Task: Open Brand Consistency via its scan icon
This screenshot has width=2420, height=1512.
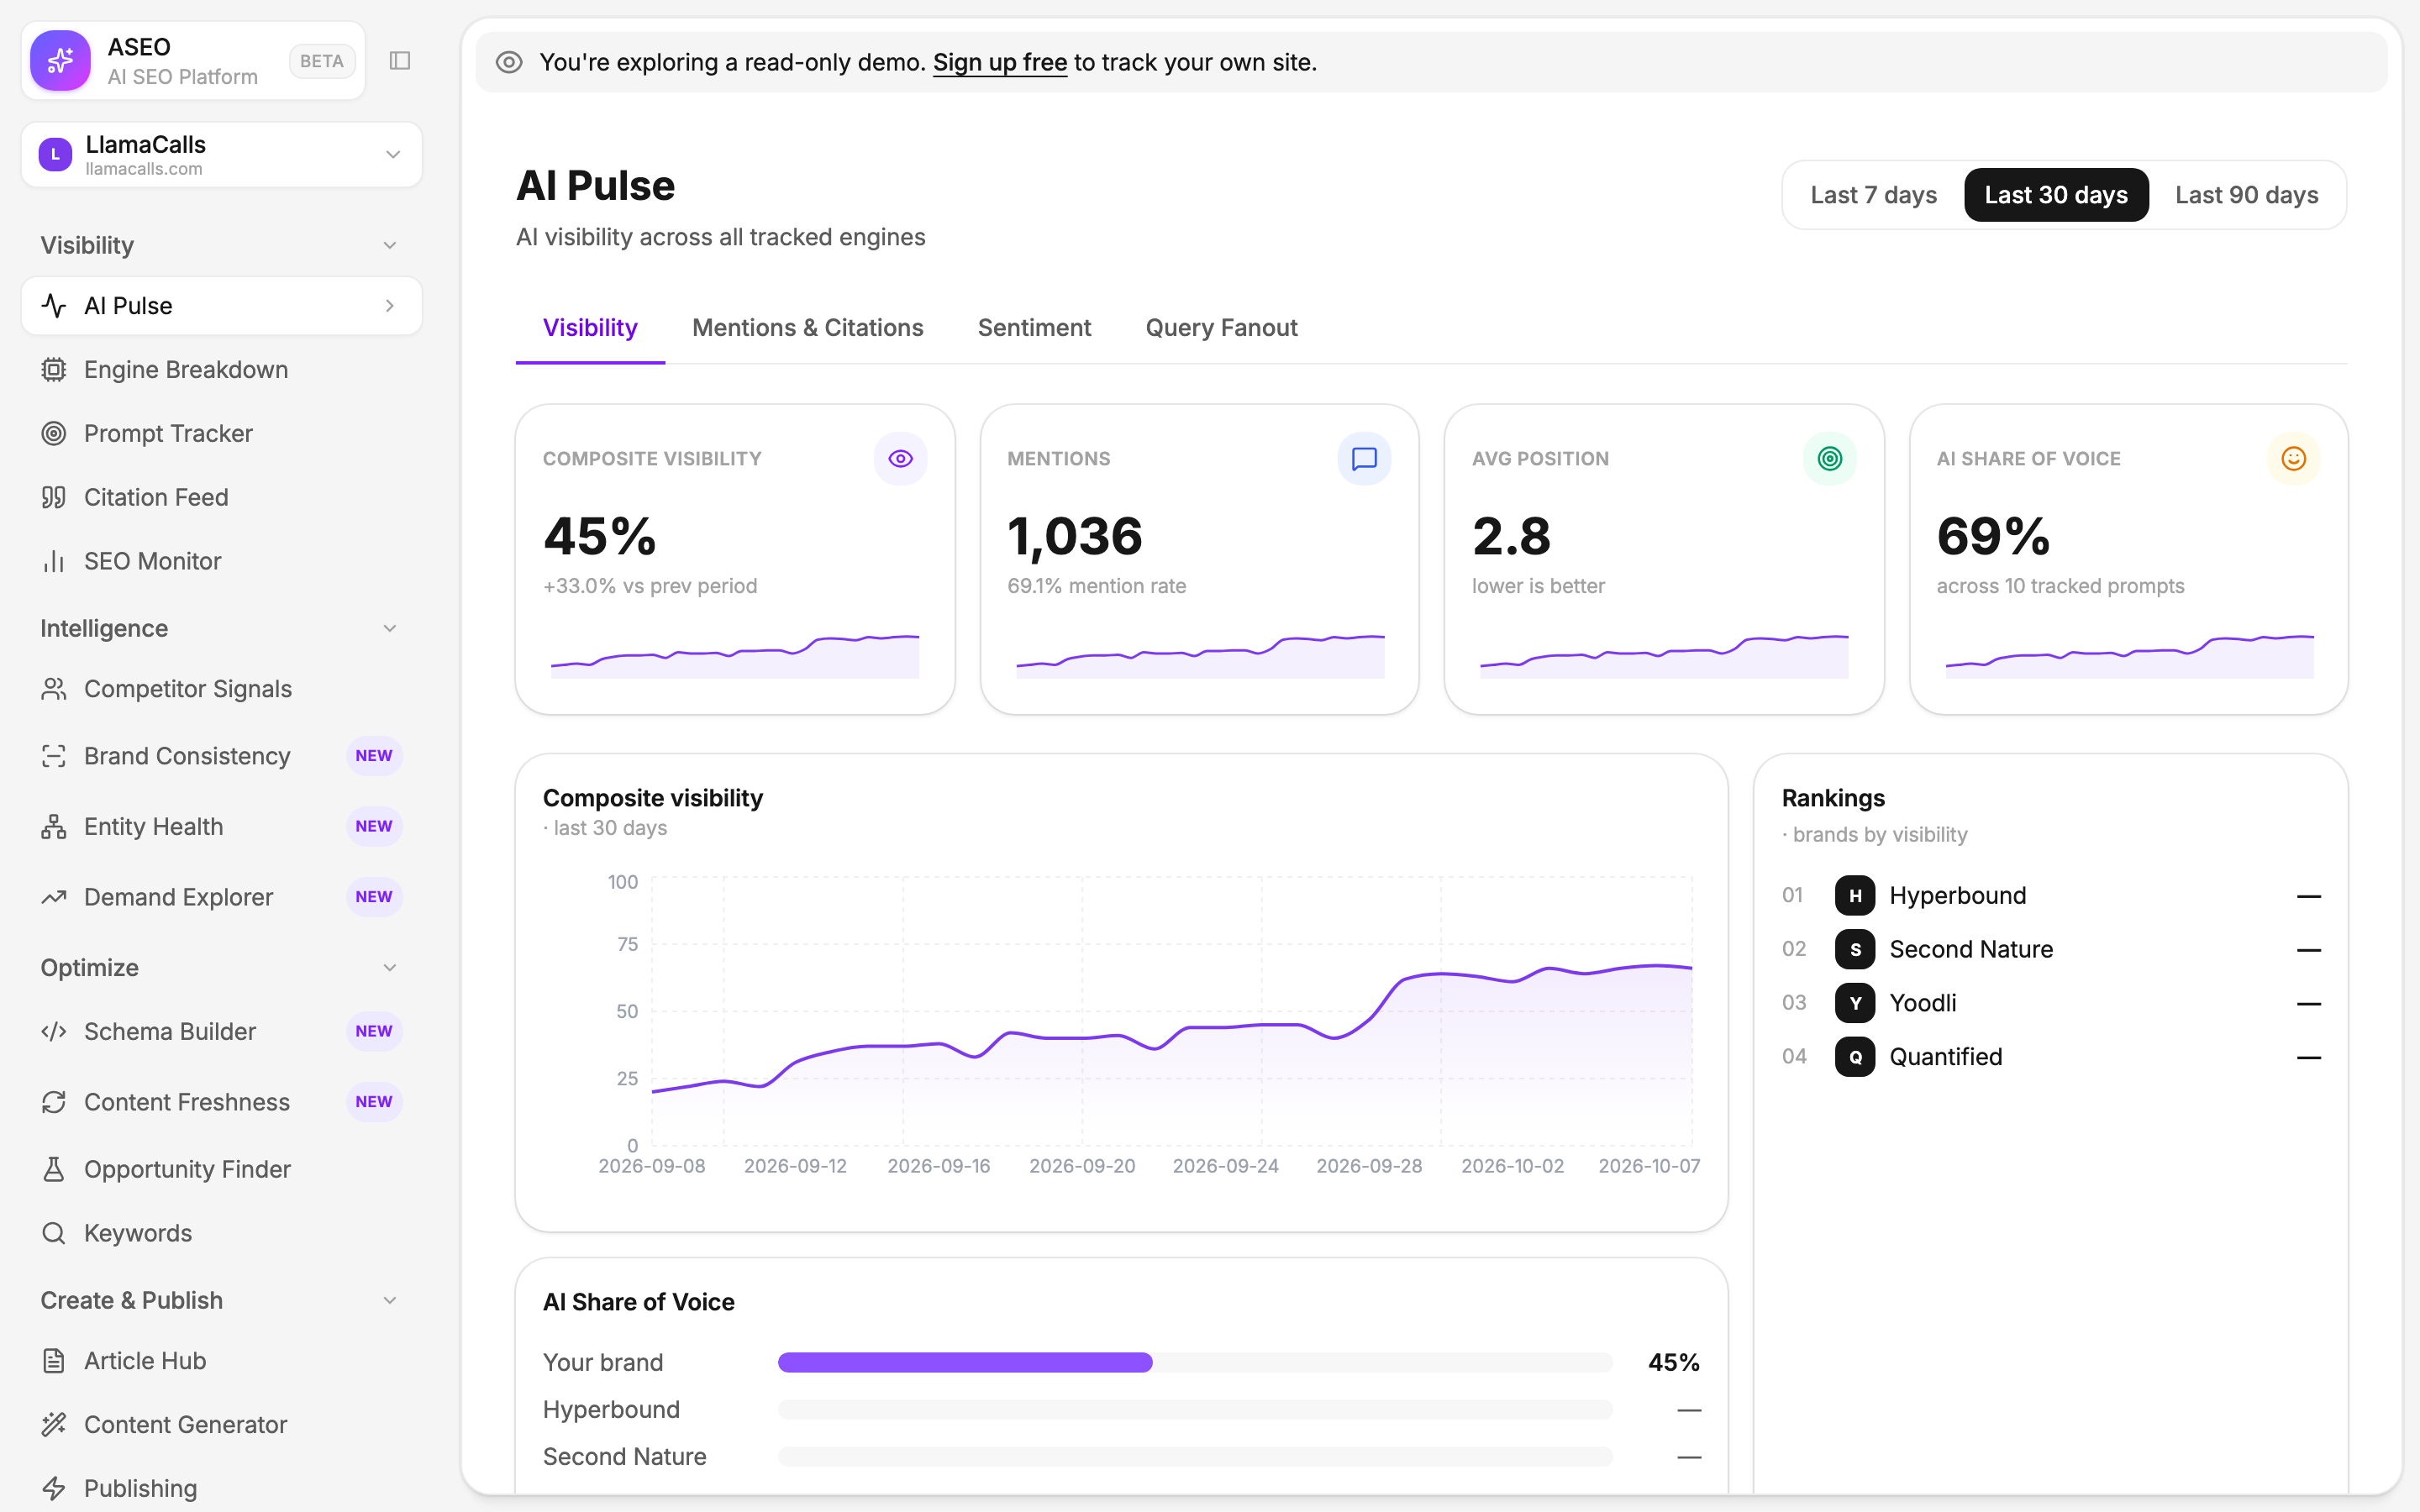Action: coord(54,756)
